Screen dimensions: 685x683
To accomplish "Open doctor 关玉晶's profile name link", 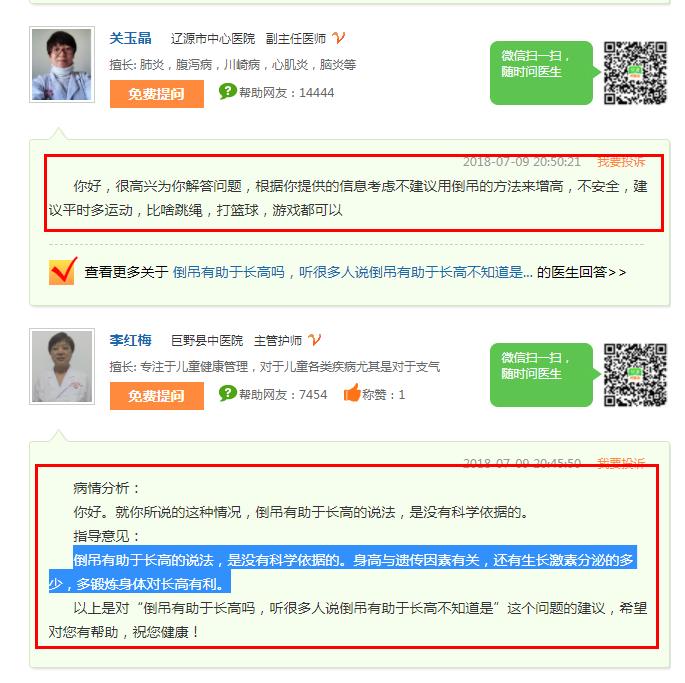I will 130,38.
